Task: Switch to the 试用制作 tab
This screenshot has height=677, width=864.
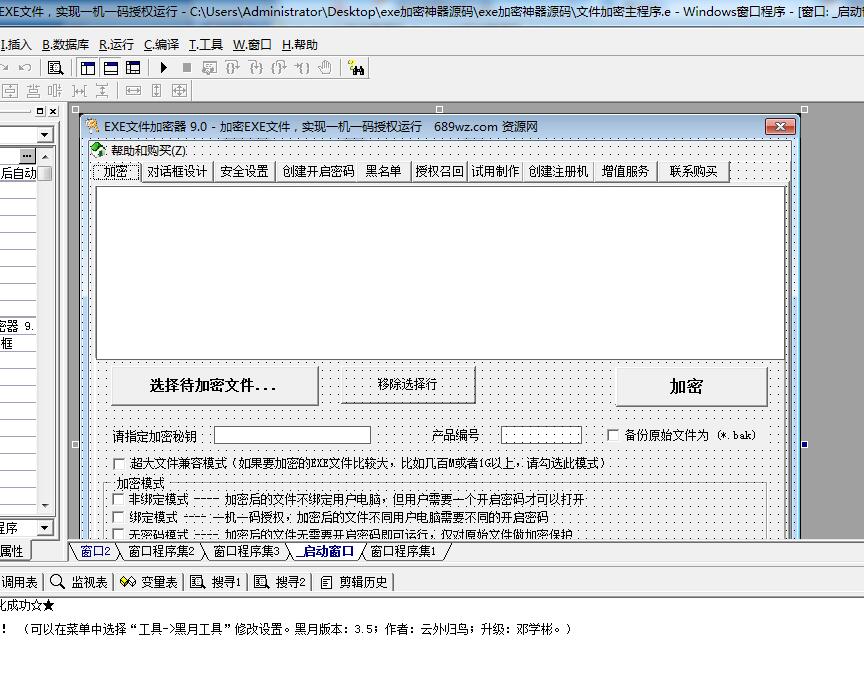Action: click(495, 171)
